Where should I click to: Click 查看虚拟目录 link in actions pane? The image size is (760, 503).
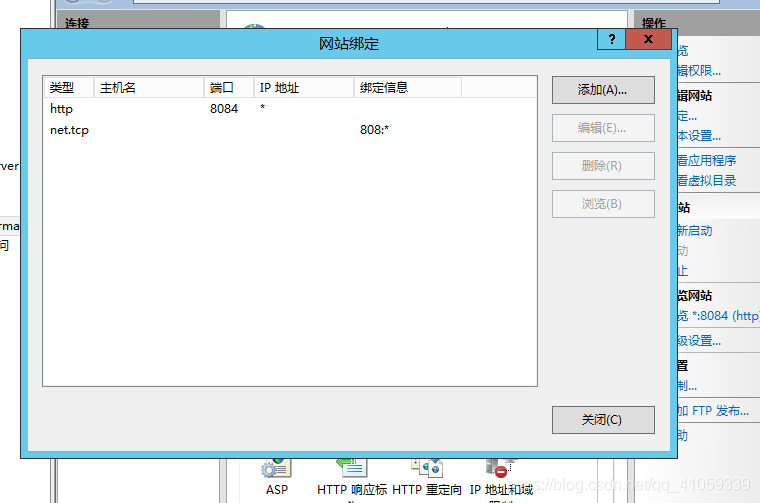707,181
